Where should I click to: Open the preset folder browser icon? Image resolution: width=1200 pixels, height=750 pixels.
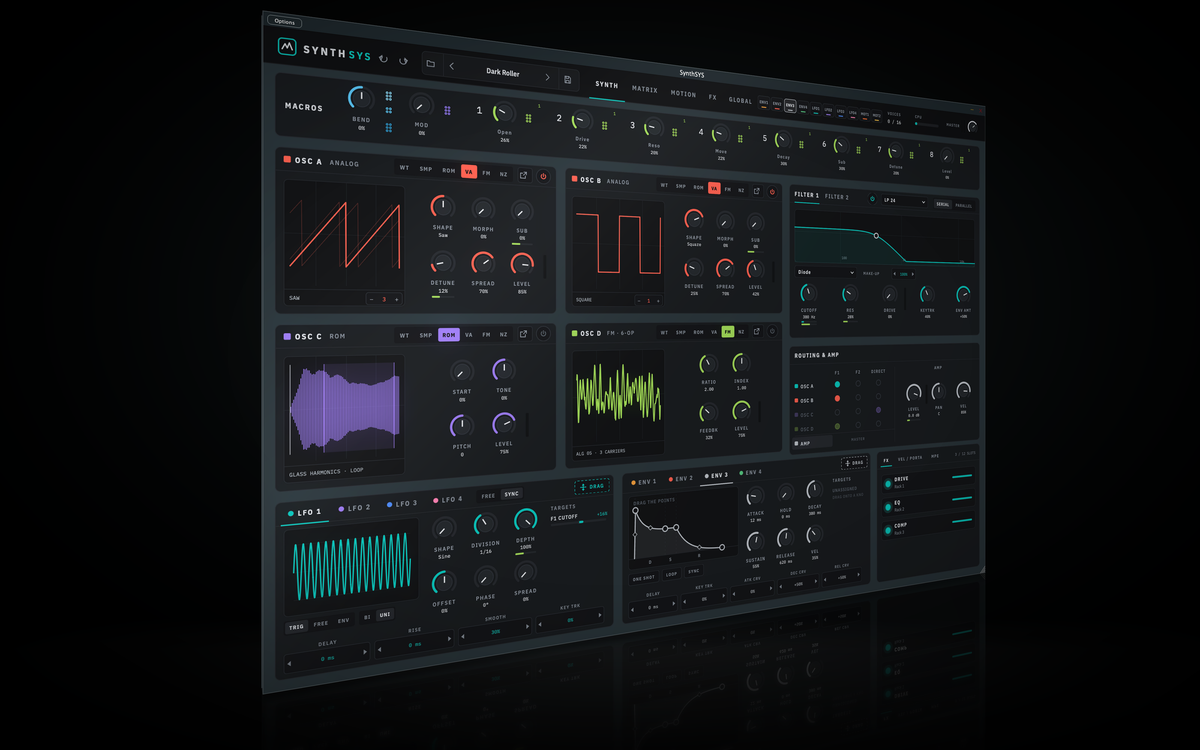(x=431, y=64)
